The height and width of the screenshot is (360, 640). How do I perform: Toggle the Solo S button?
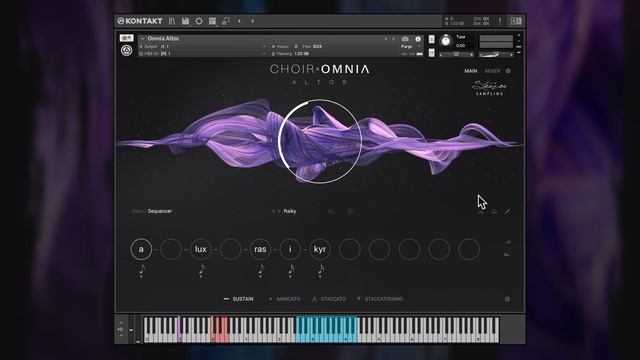click(x=431, y=40)
